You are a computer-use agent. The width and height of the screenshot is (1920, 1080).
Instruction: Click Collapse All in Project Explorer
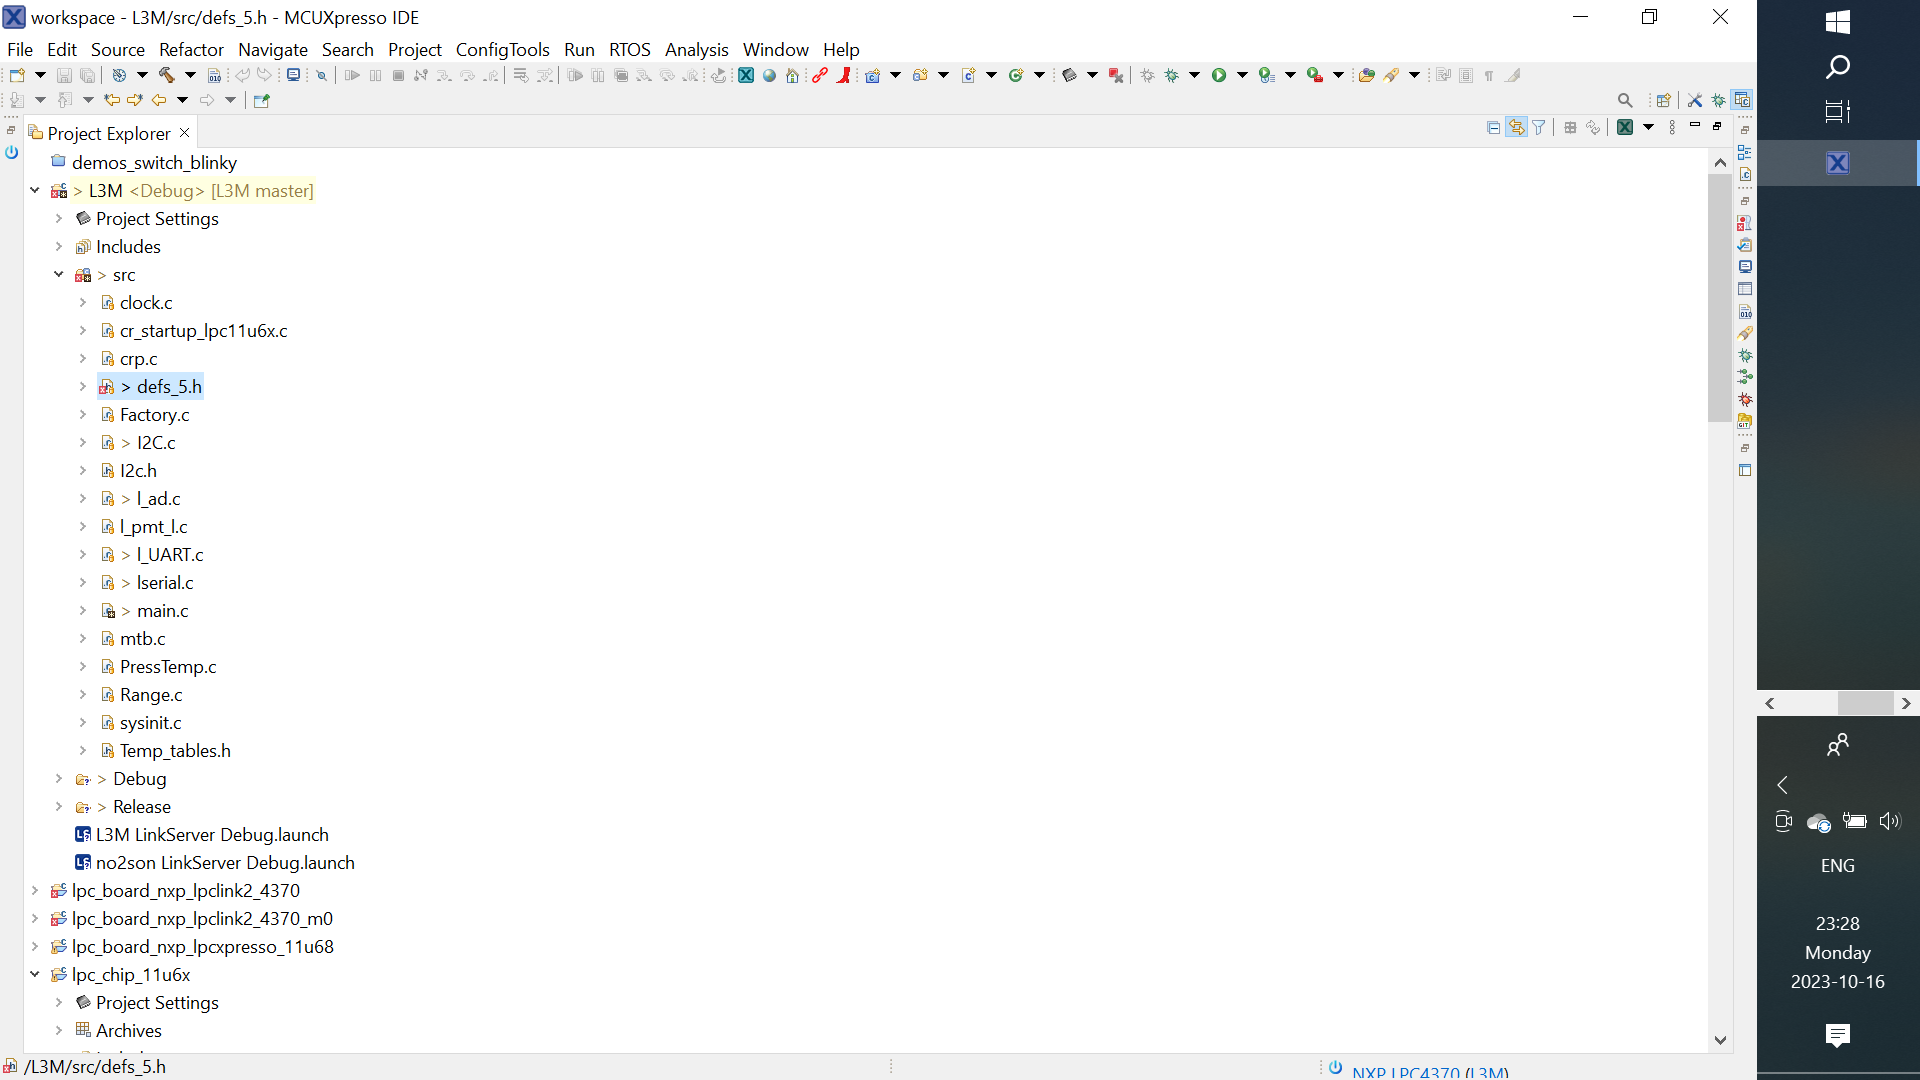pyautogui.click(x=1493, y=127)
